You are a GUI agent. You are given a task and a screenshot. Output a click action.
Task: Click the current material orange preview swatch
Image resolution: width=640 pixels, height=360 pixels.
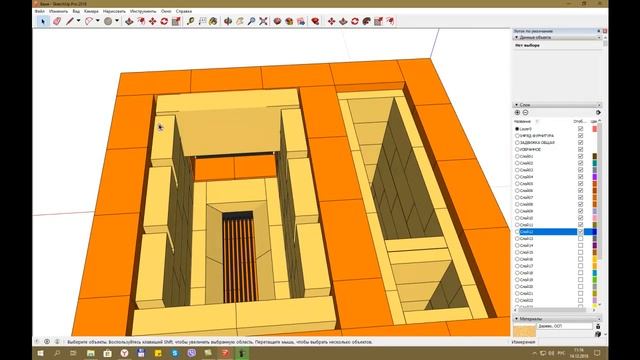pos(524,330)
